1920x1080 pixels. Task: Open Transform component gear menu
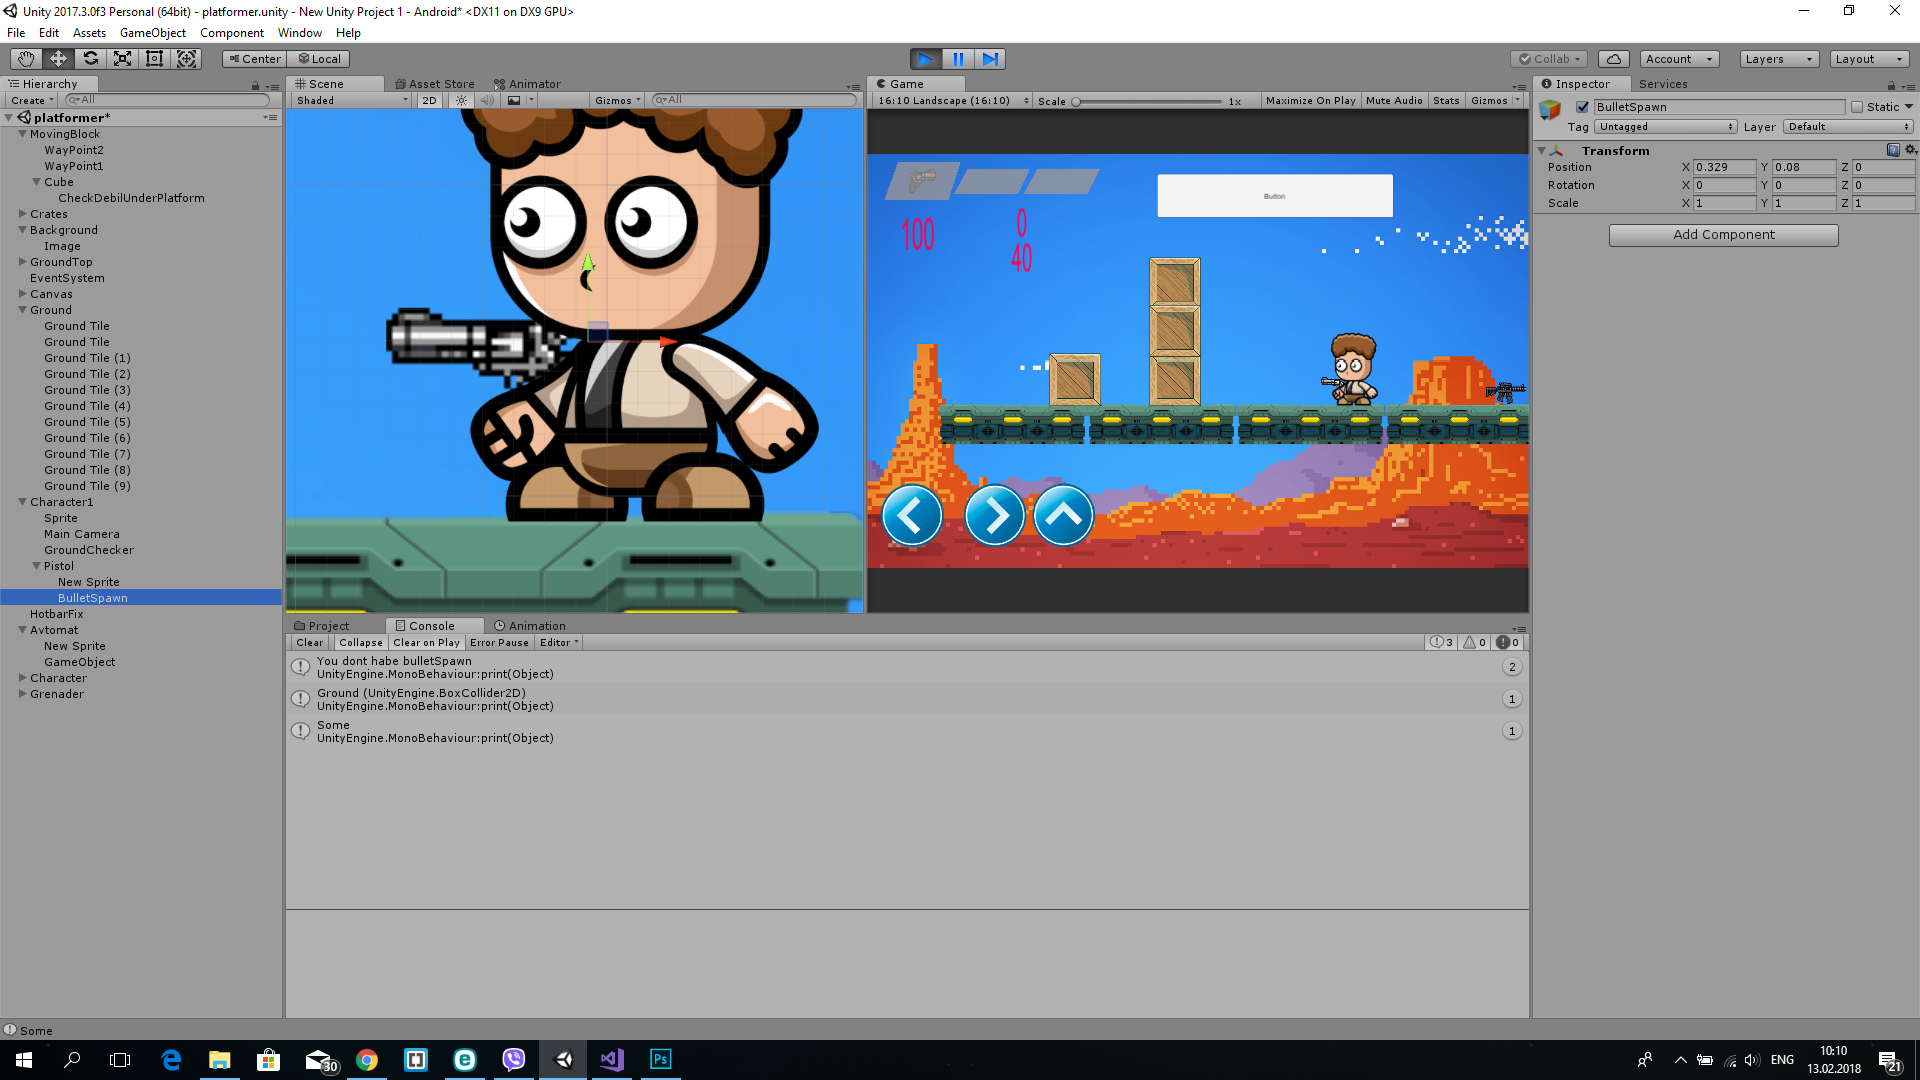coord(1910,150)
